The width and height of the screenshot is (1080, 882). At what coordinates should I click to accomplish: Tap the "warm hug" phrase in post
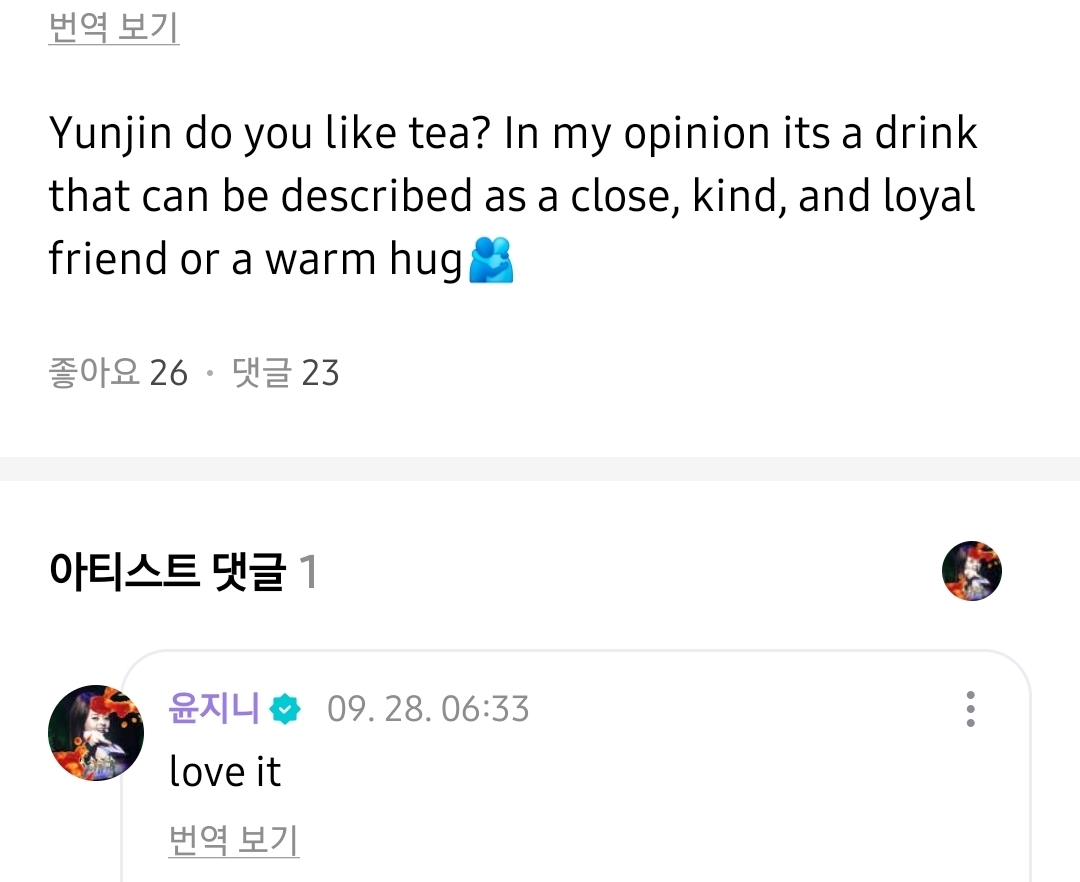[x=364, y=259]
